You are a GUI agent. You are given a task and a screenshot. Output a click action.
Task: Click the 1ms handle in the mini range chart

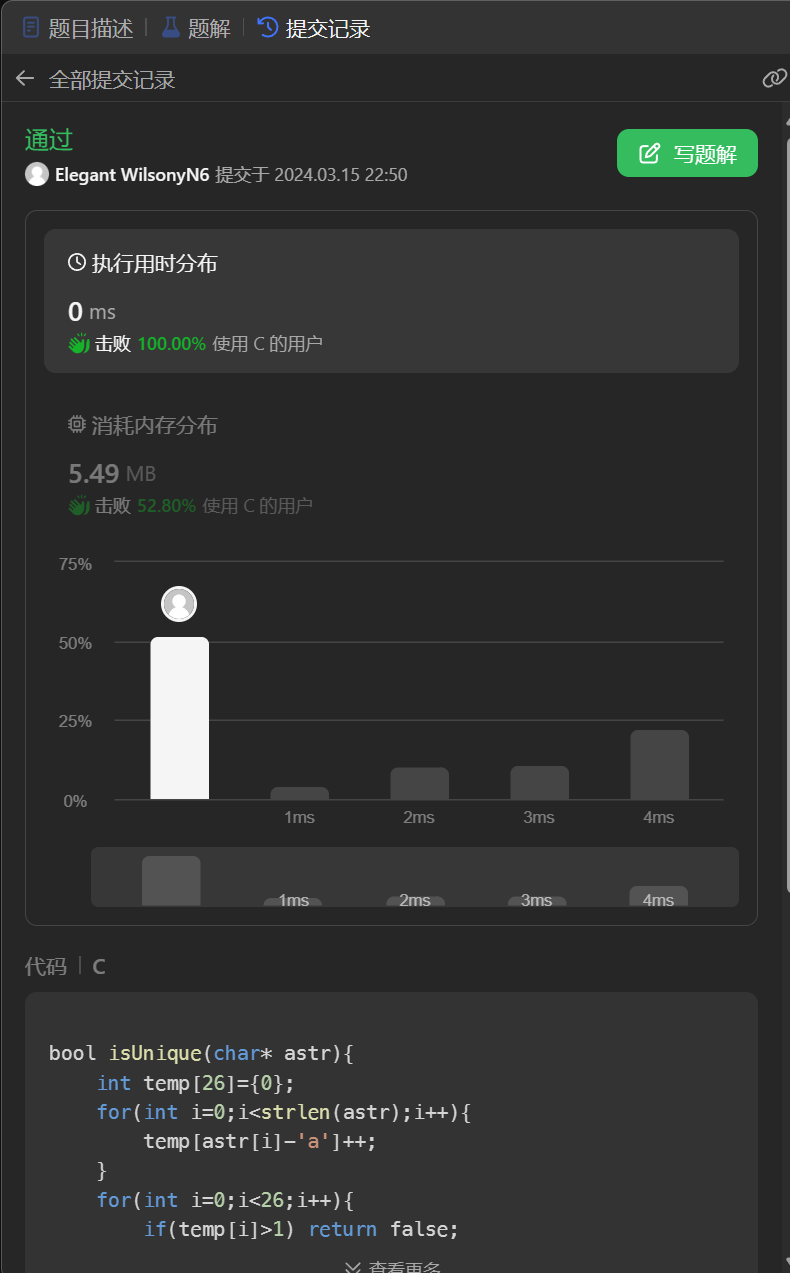pyautogui.click(x=293, y=901)
